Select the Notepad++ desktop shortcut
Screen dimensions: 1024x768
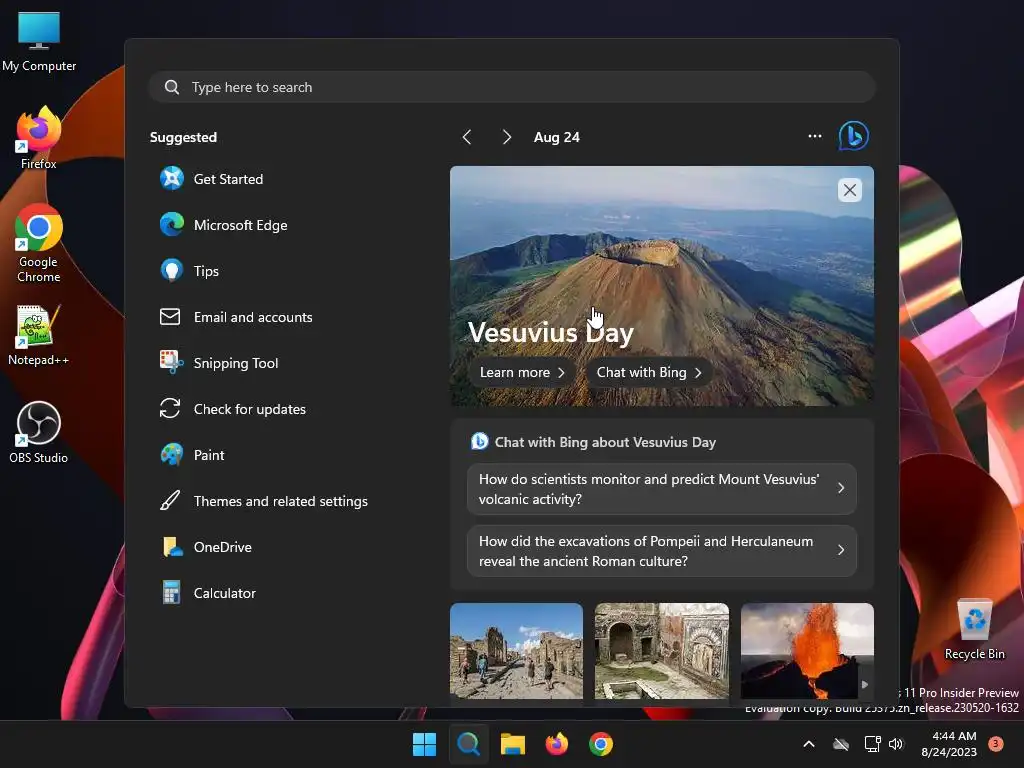39,335
